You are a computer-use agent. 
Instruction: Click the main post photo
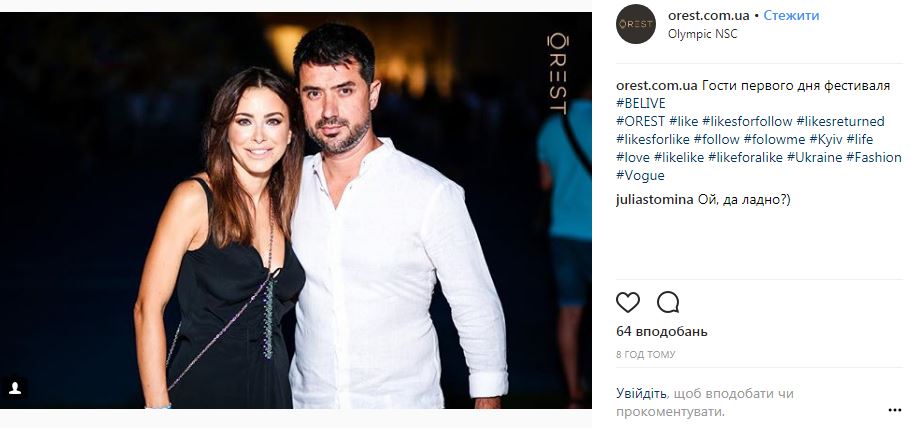[296, 210]
